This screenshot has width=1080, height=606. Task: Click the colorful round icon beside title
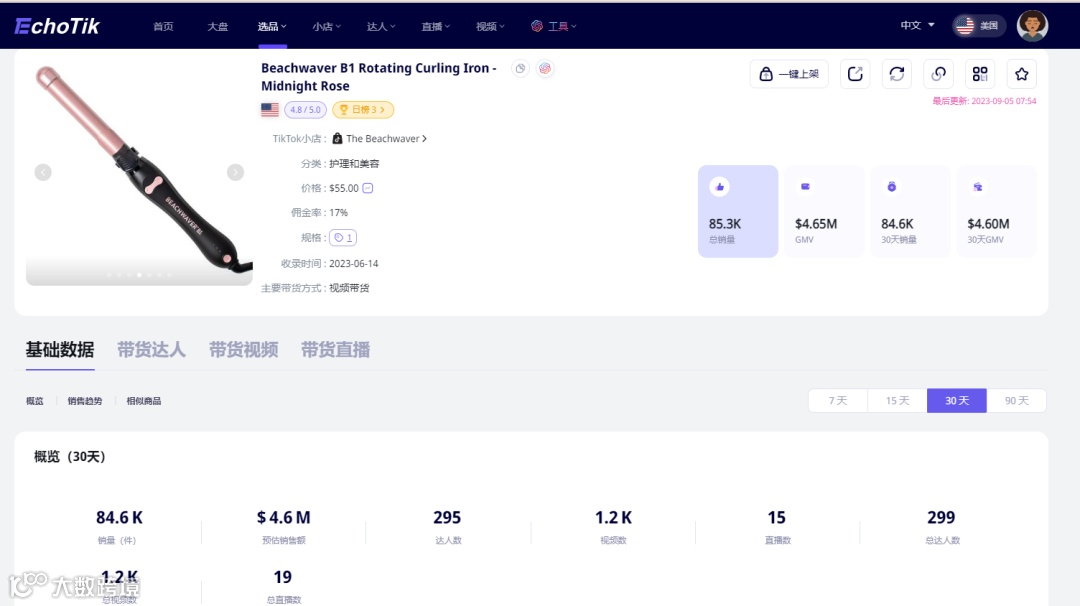545,68
